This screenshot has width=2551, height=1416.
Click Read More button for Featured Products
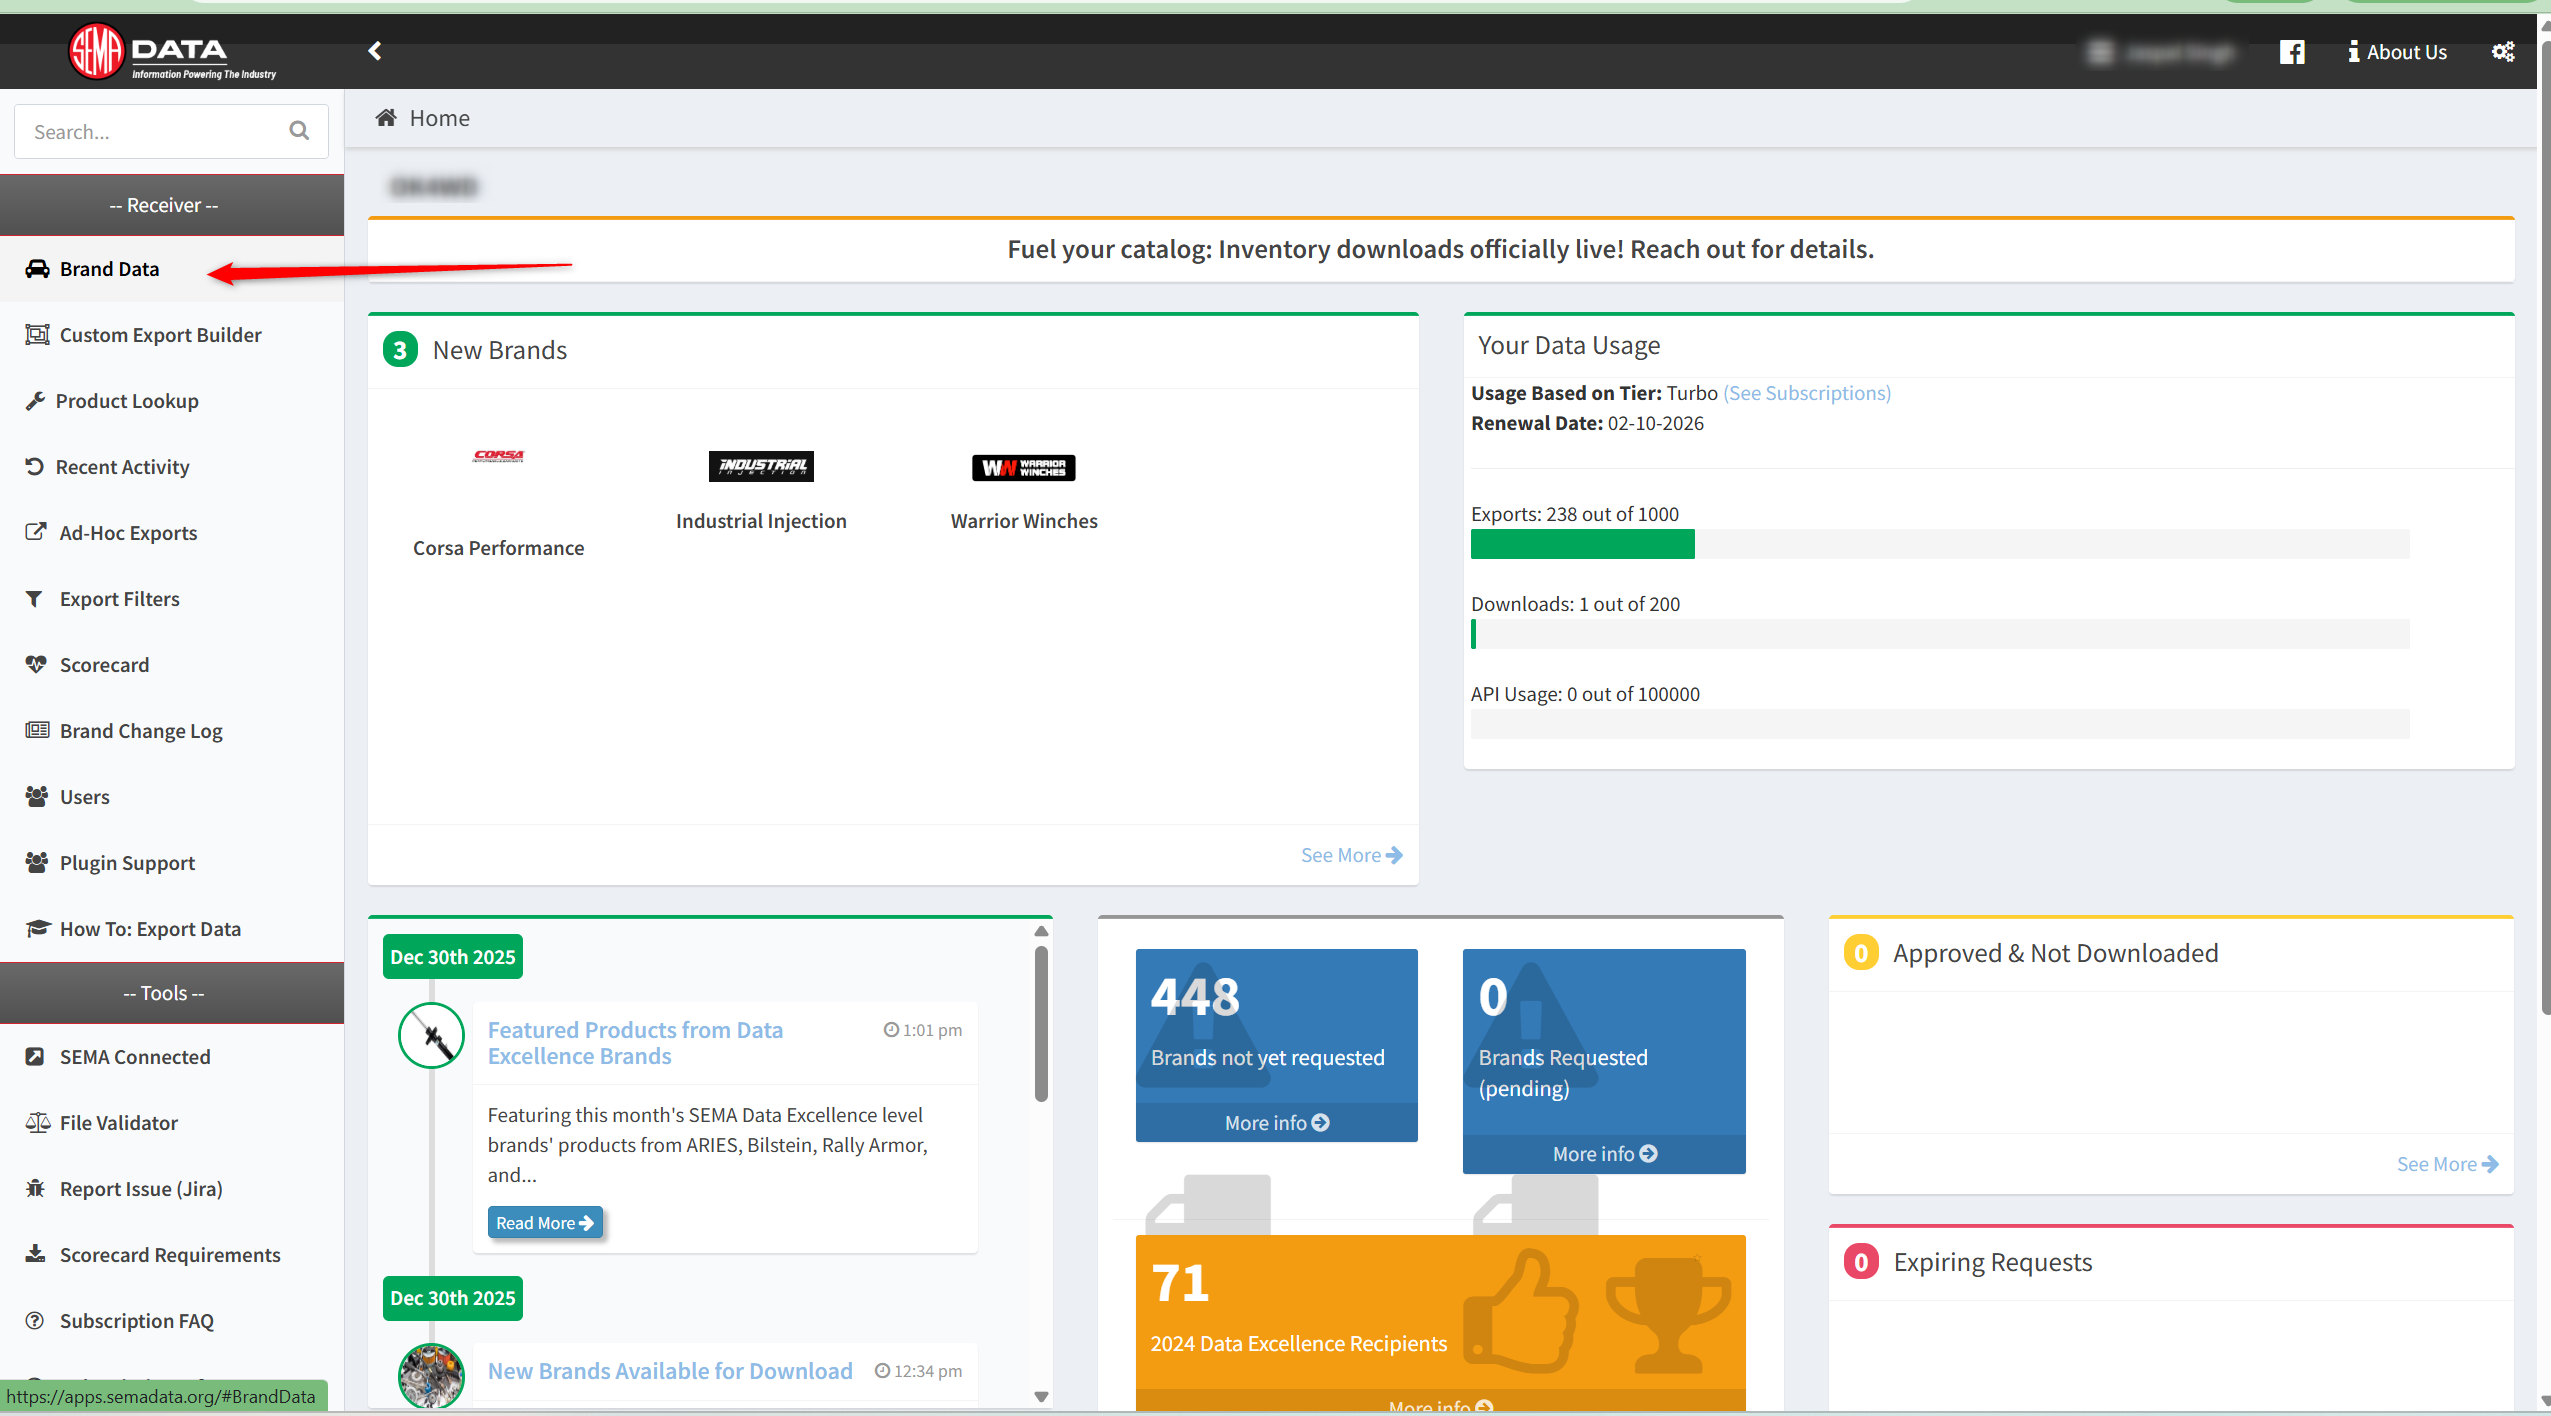pyautogui.click(x=544, y=1222)
